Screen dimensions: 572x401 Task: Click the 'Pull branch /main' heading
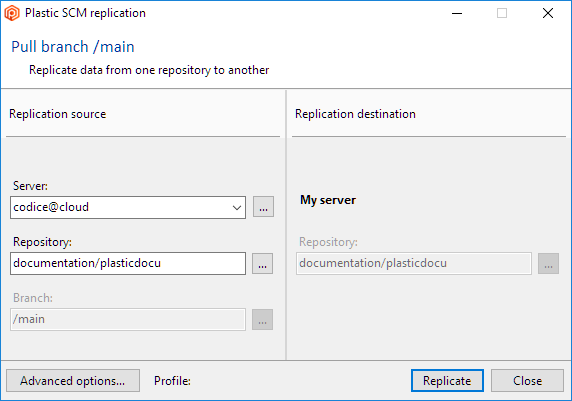coord(73,47)
